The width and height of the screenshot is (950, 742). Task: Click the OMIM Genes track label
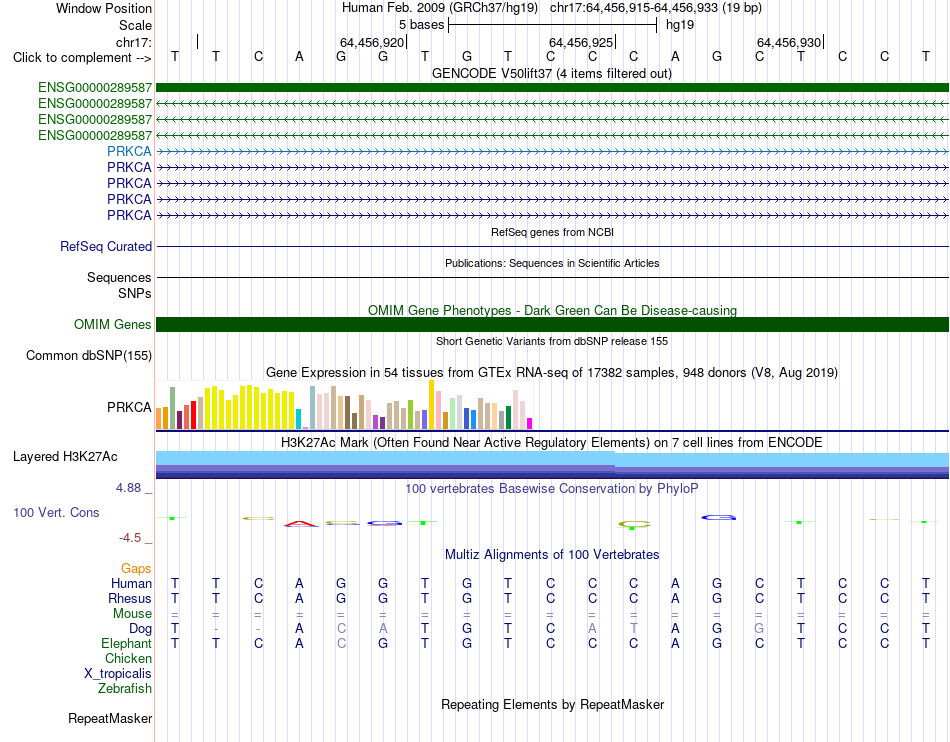[x=112, y=325]
